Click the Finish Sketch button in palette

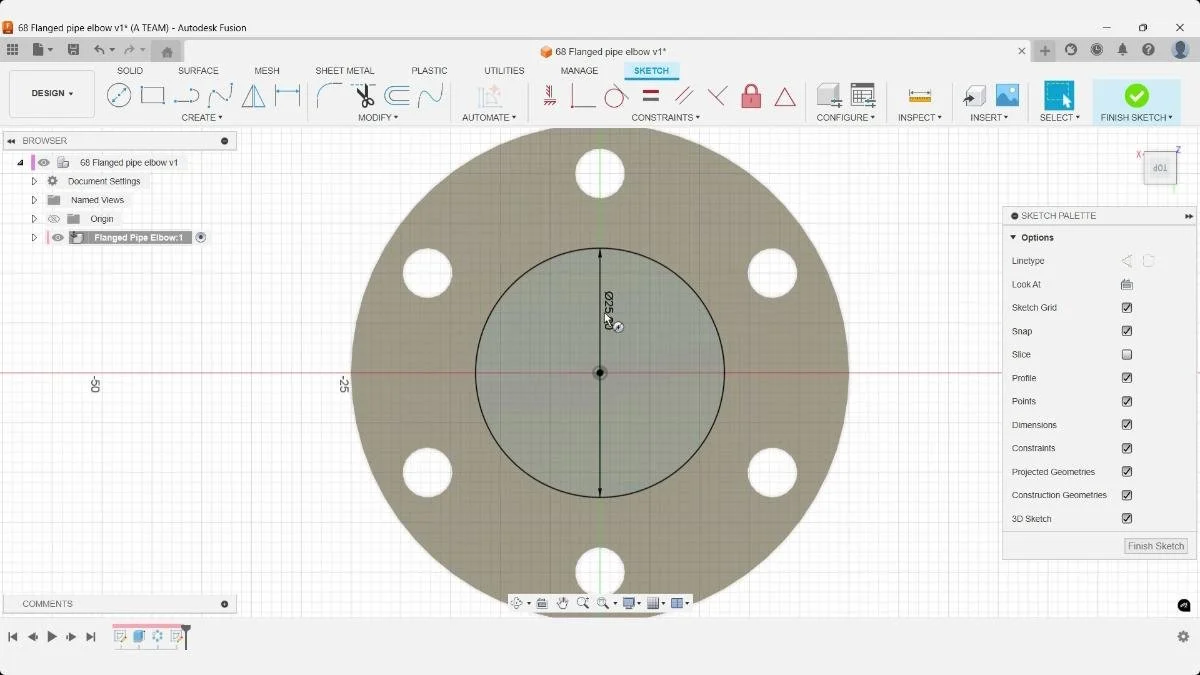click(1156, 546)
